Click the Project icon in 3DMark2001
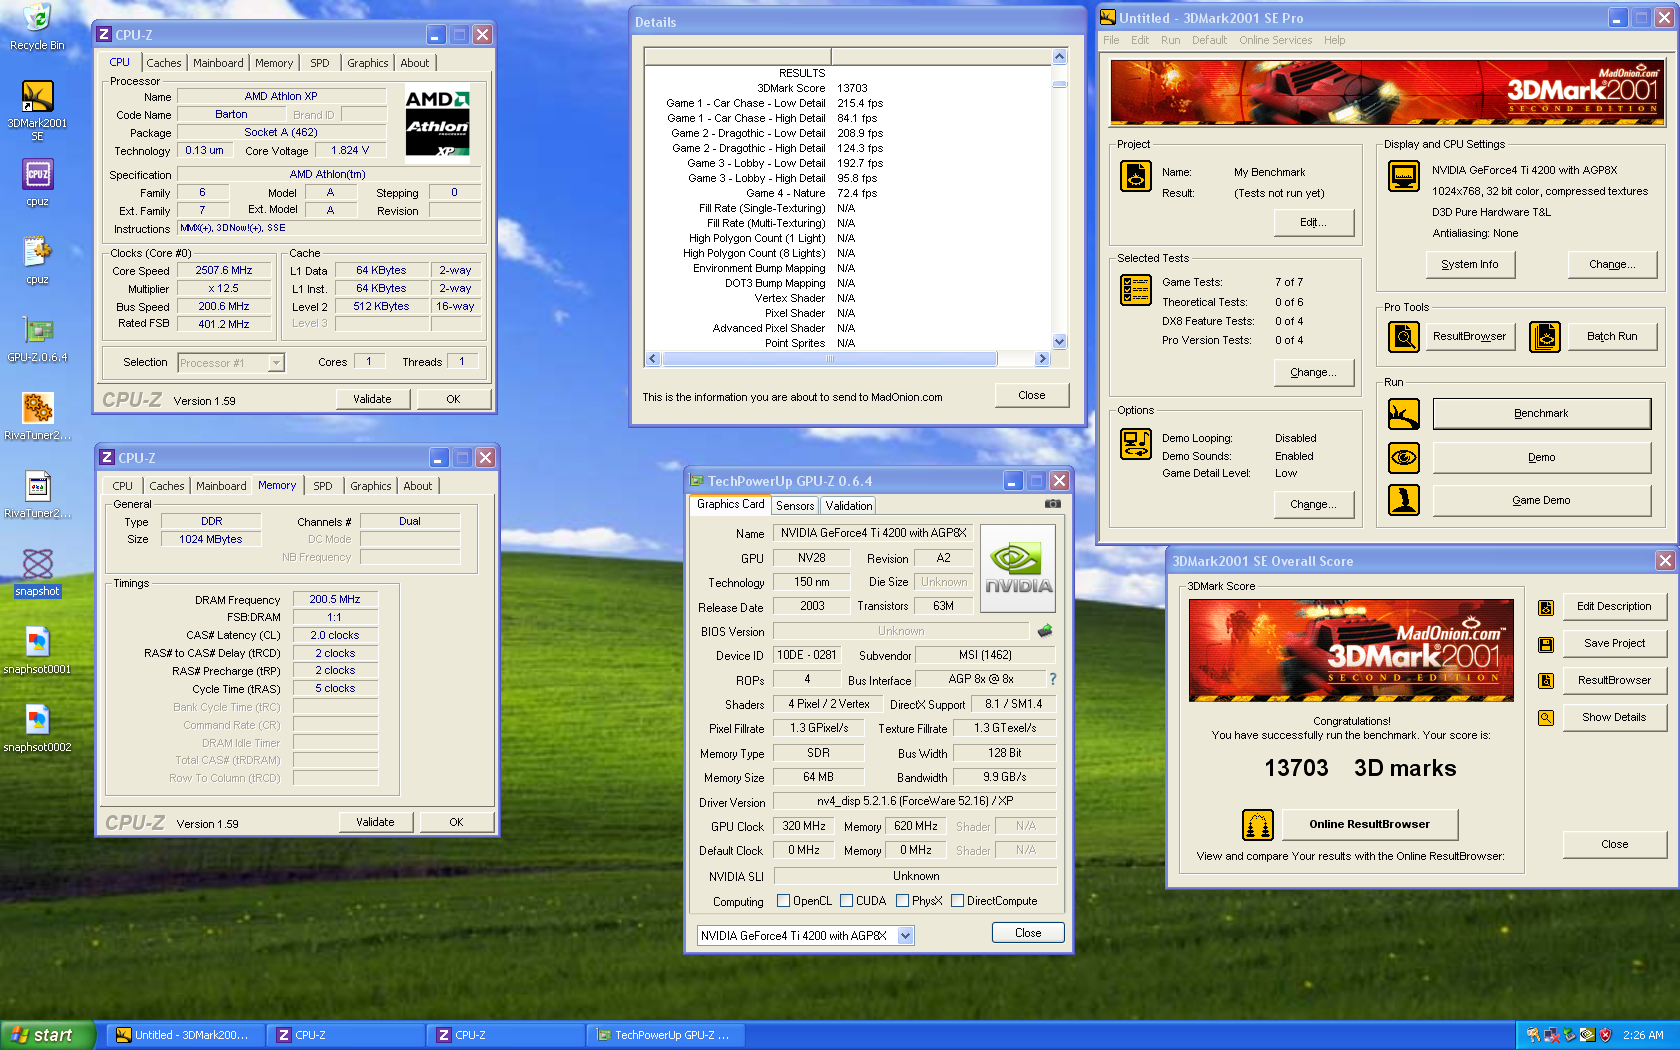Screen dimensions: 1680x1050 click(x=1136, y=175)
